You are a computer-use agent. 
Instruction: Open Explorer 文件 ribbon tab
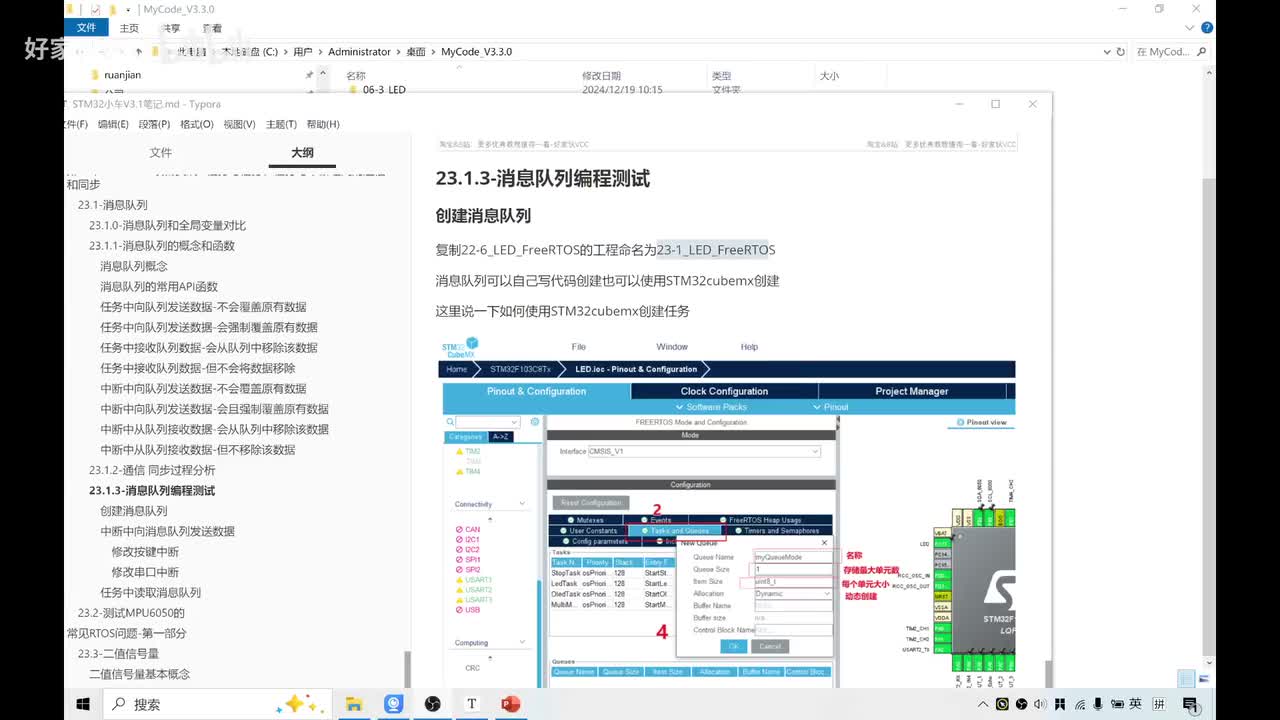pos(86,28)
